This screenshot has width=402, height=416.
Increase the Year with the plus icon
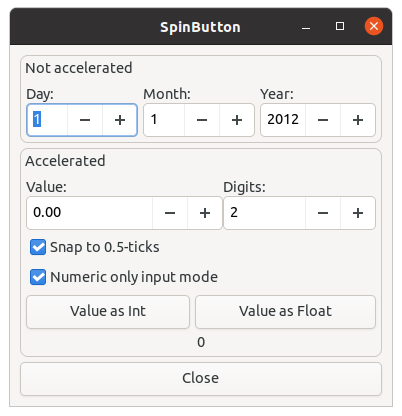358,120
